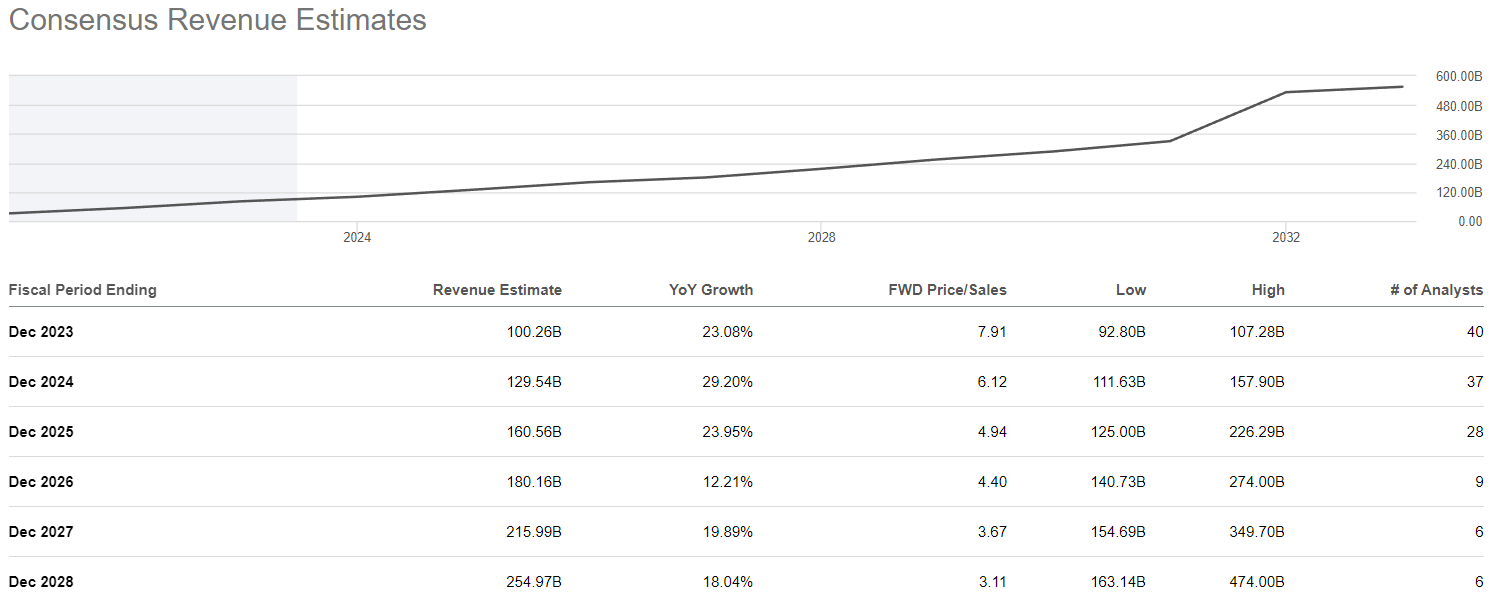
Task: Click the Dec 2023 analyst count 40
Action: tap(1475, 332)
